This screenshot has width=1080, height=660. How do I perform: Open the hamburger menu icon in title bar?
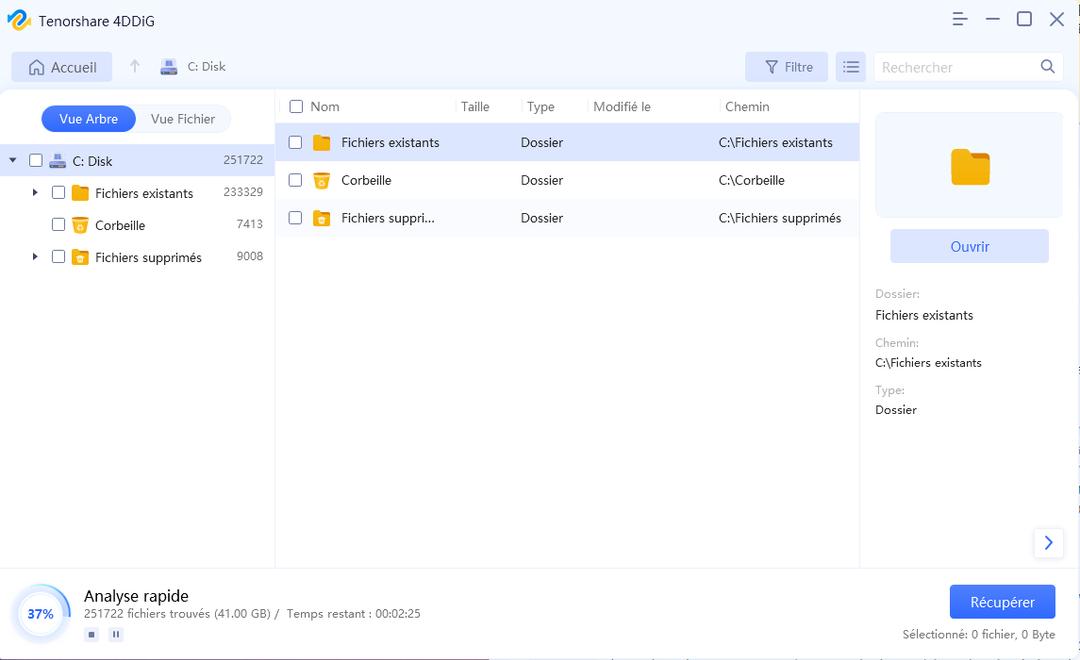click(959, 19)
